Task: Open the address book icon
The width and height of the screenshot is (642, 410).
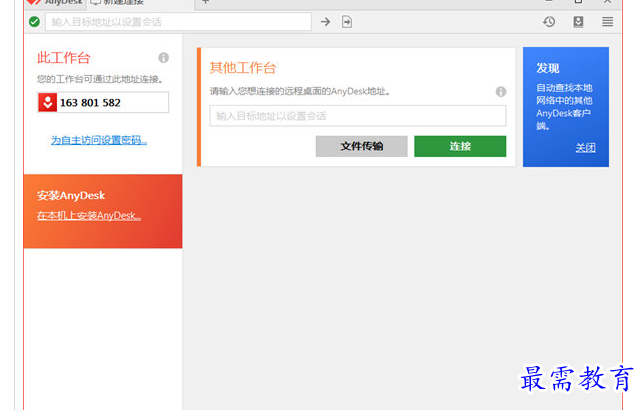Action: [578, 22]
